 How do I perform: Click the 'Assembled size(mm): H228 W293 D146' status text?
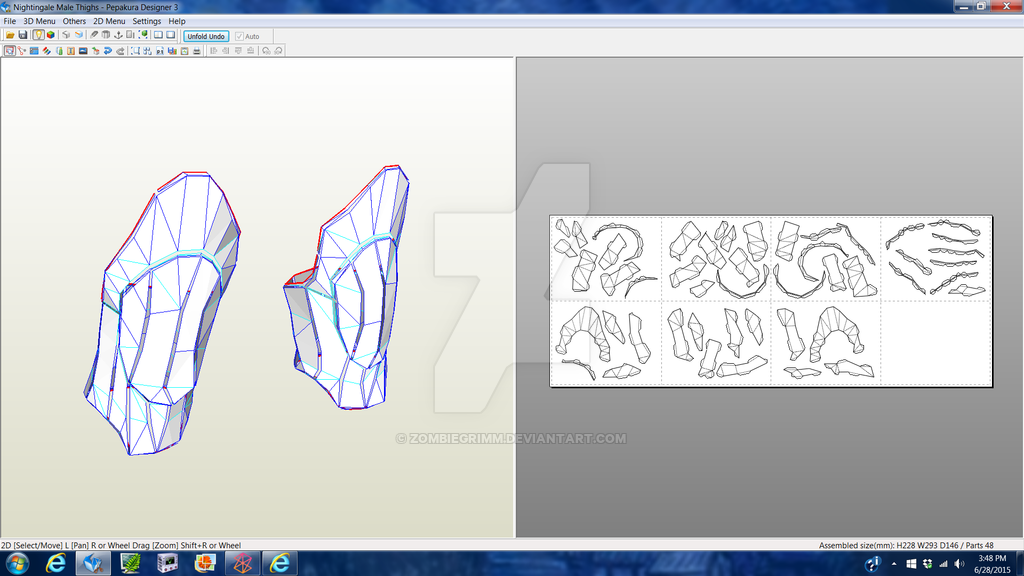click(889, 545)
